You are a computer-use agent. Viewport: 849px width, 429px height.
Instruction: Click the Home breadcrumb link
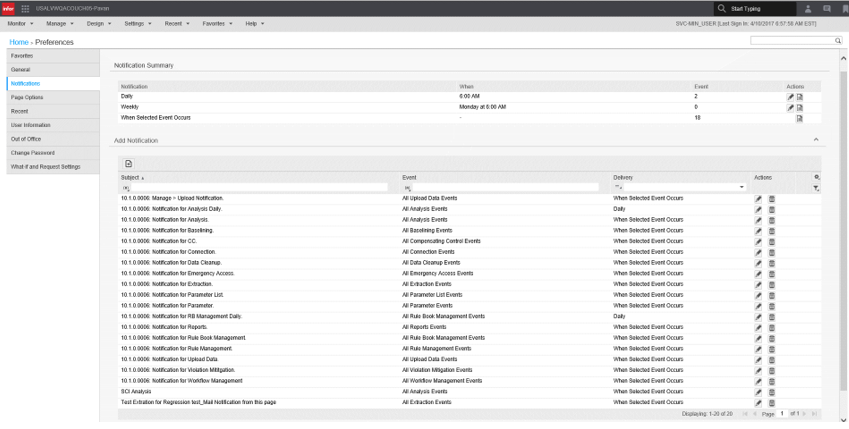point(18,42)
